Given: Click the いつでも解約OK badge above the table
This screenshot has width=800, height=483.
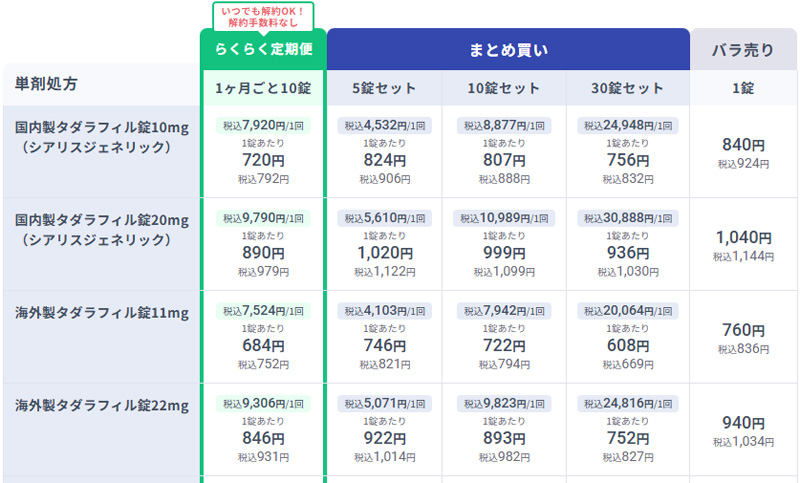Looking at the screenshot, I should 263,15.
